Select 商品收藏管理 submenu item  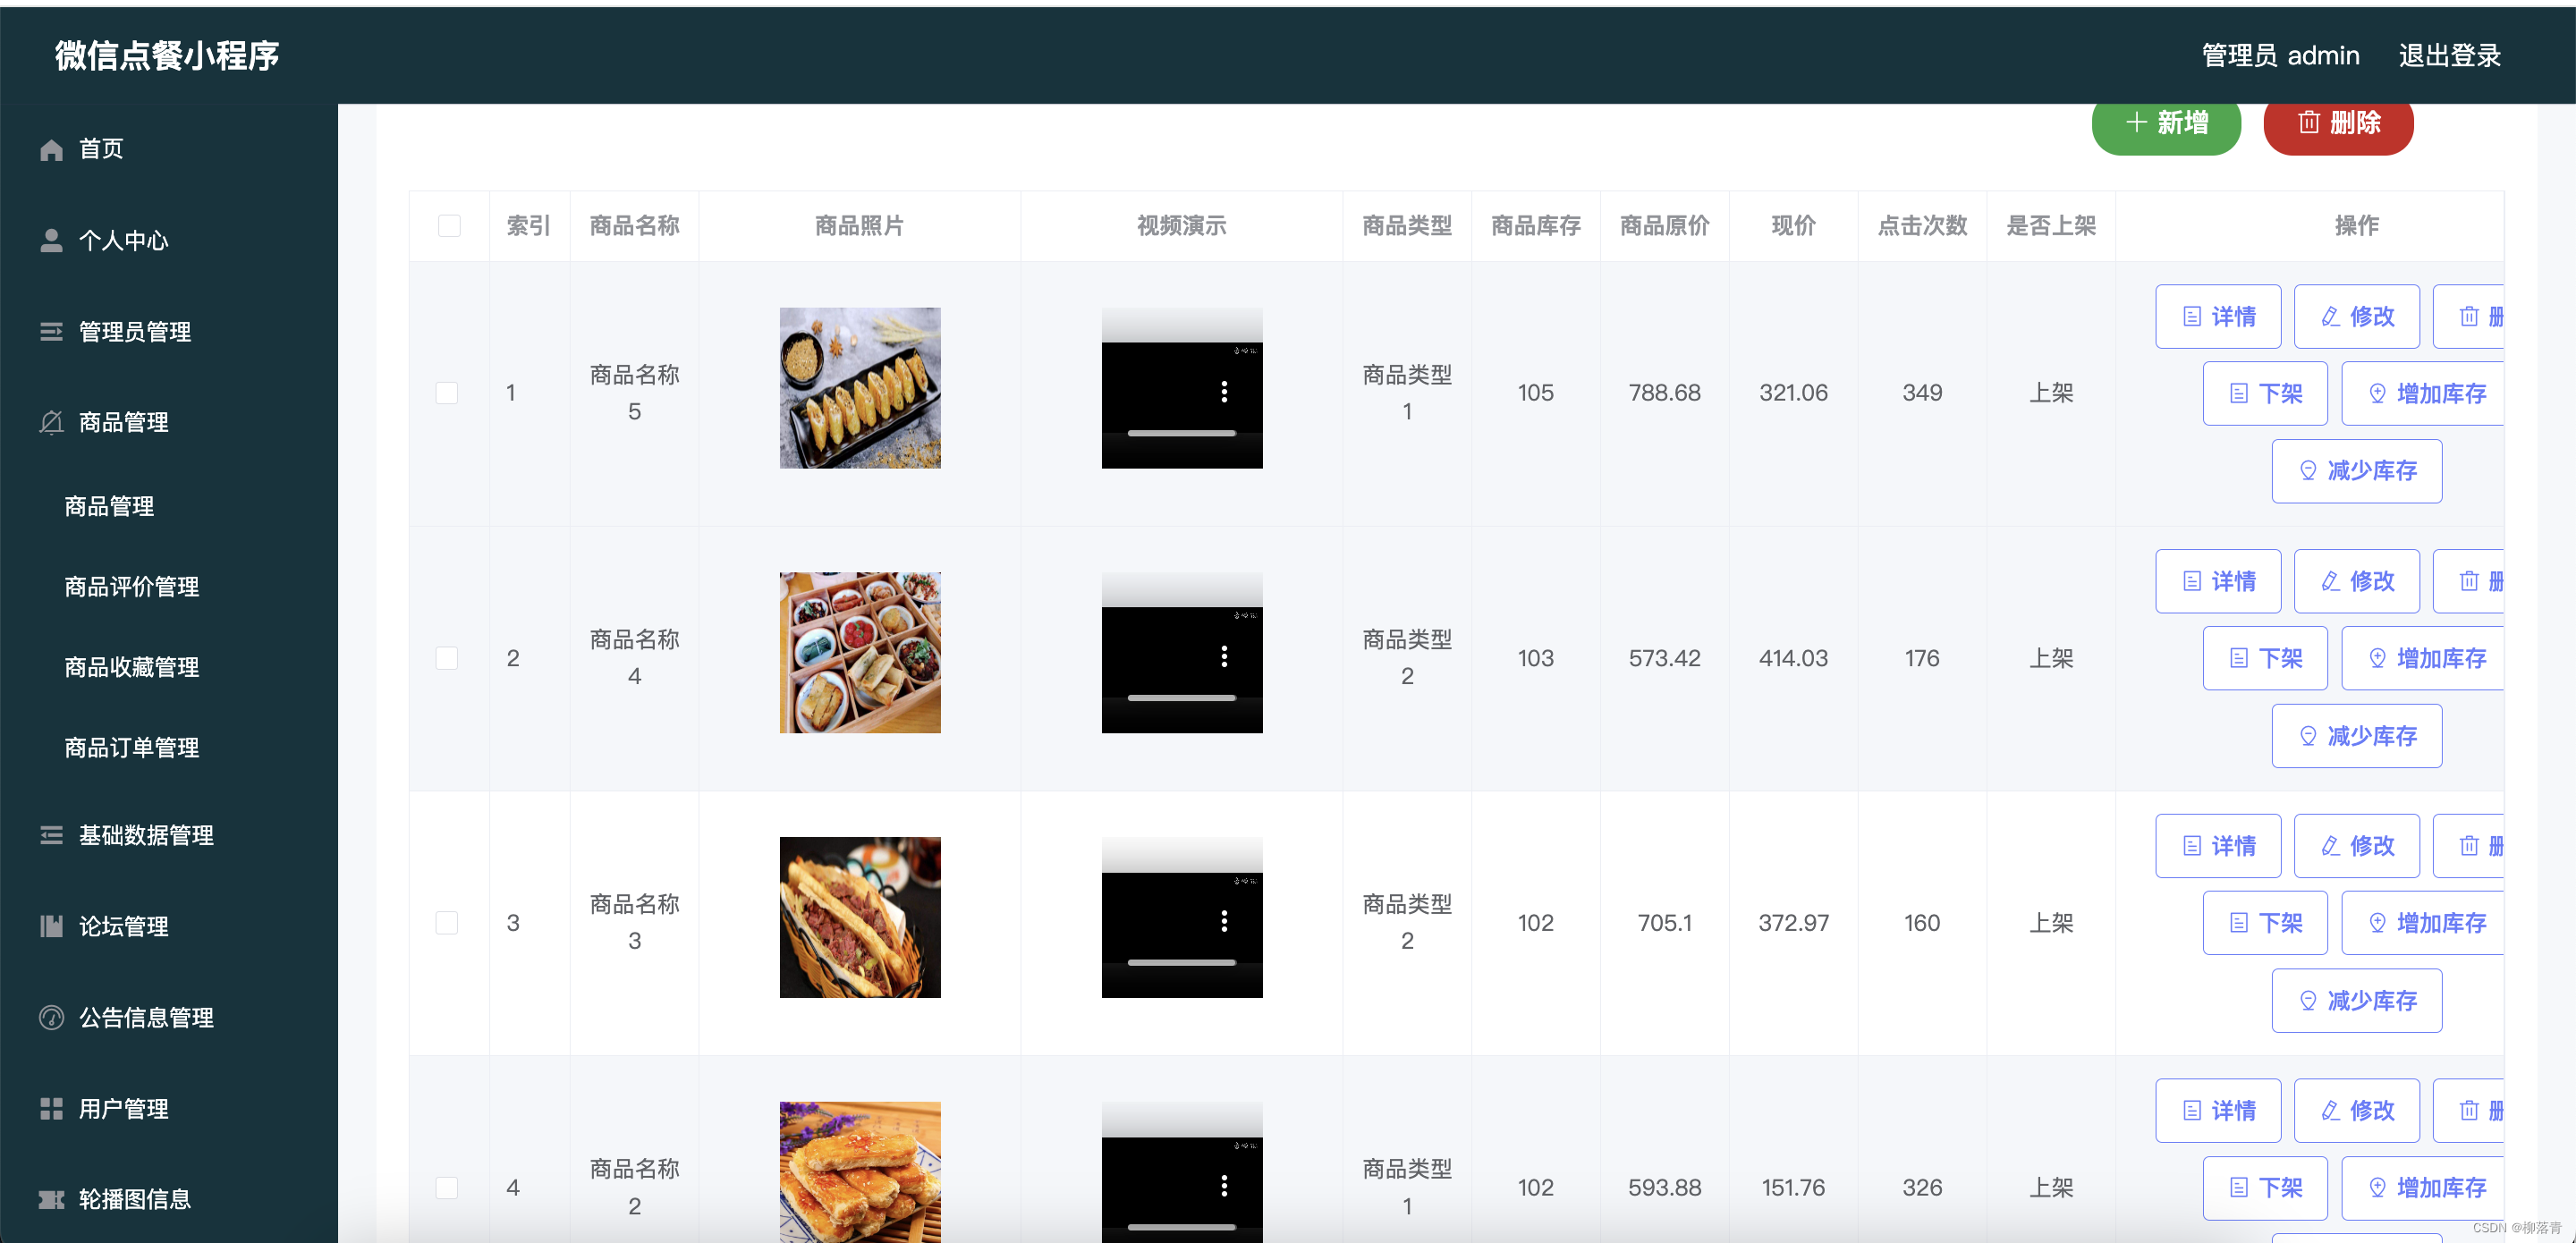(131, 667)
